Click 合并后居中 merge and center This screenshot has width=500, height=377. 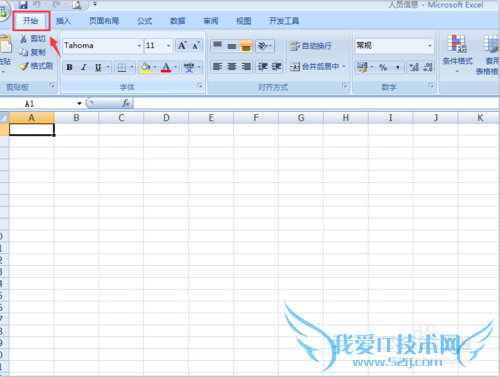click(x=314, y=67)
